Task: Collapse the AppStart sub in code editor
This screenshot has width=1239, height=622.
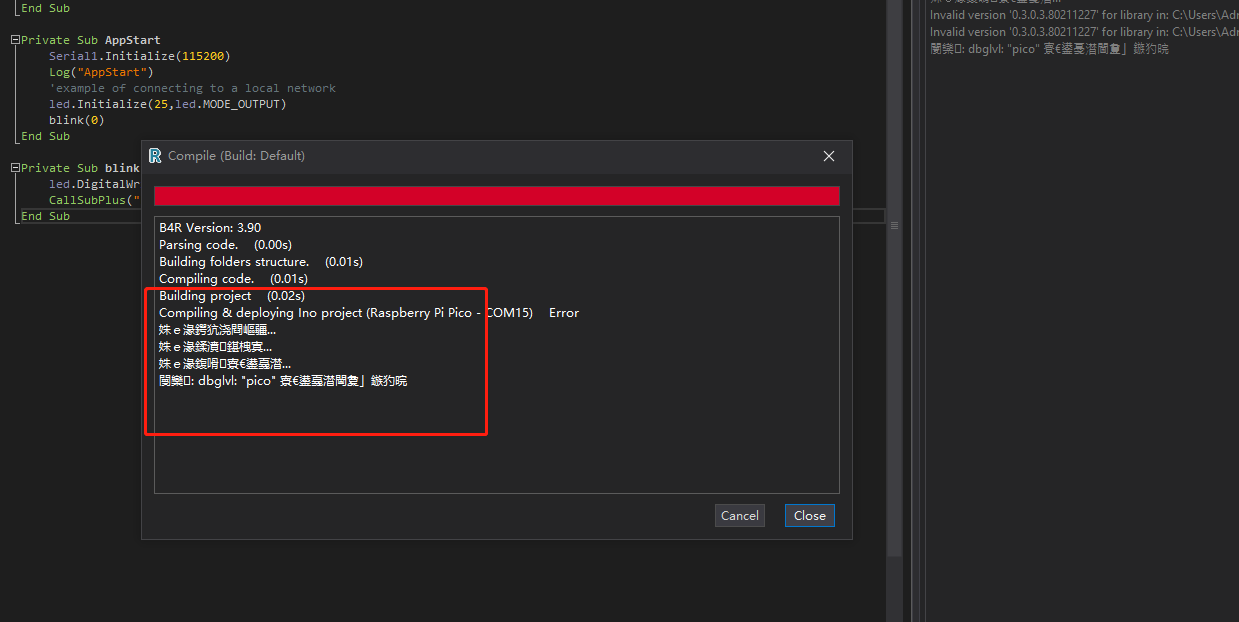Action: coord(15,40)
